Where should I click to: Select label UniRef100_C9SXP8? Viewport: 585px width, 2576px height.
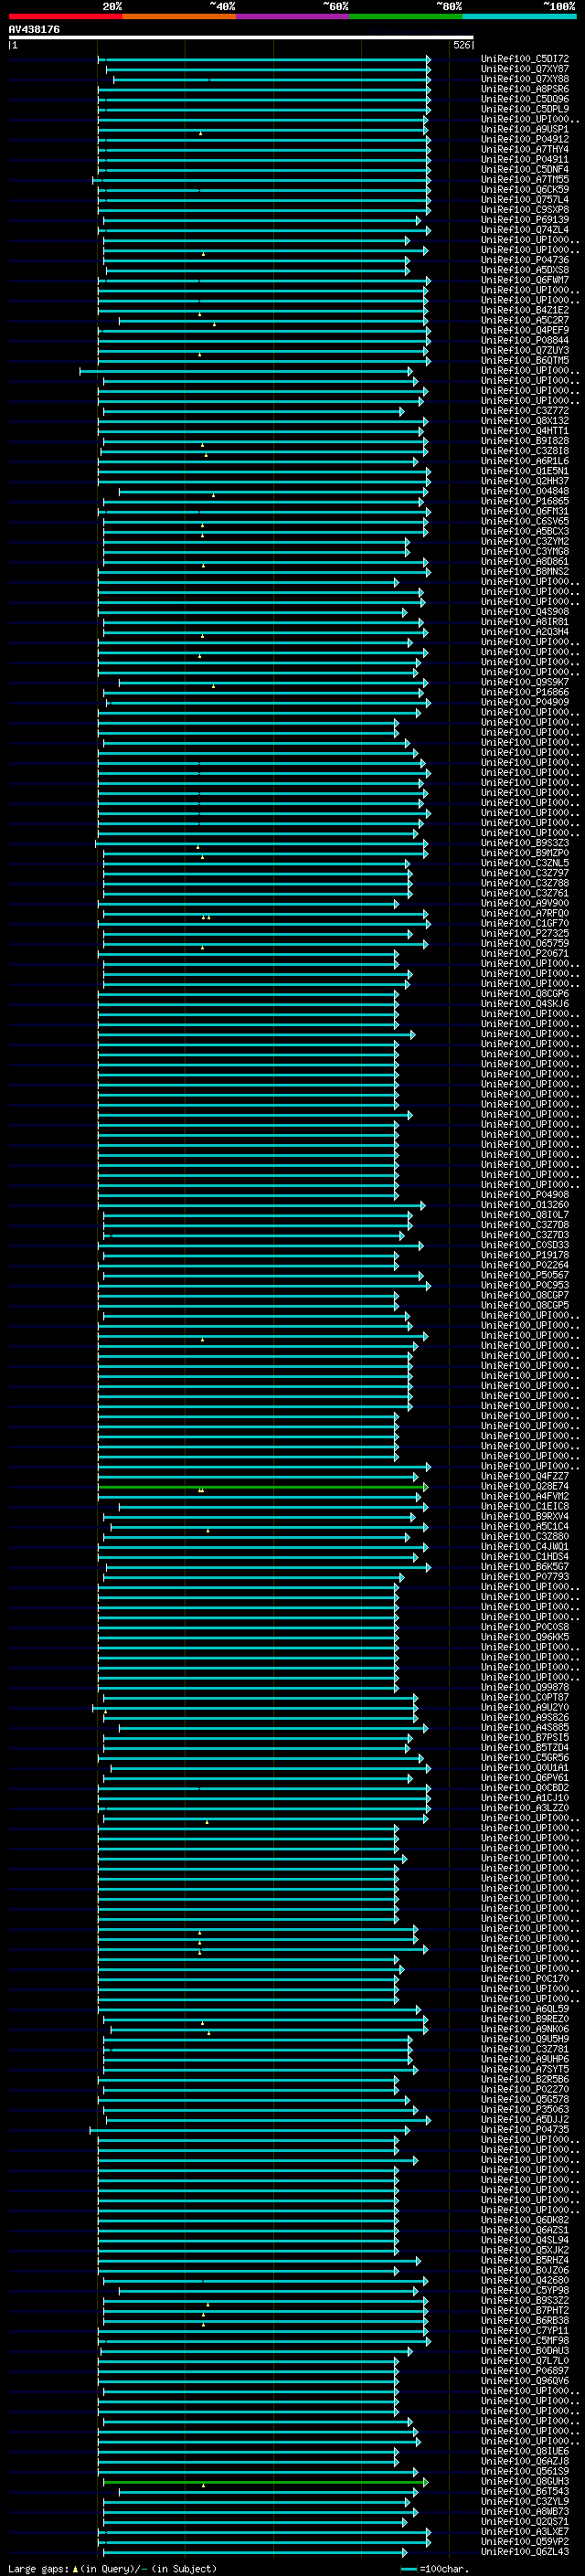525,210
